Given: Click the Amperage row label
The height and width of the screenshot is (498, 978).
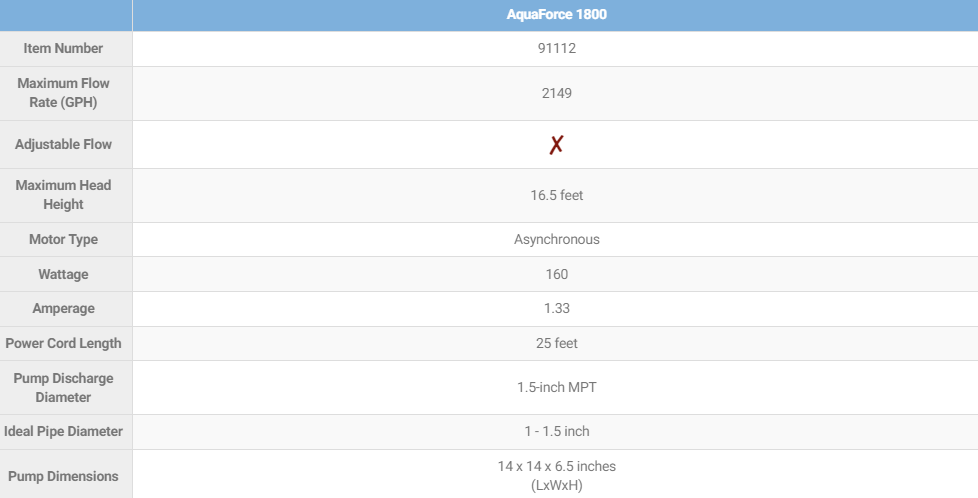Looking at the screenshot, I should (x=63, y=308).
